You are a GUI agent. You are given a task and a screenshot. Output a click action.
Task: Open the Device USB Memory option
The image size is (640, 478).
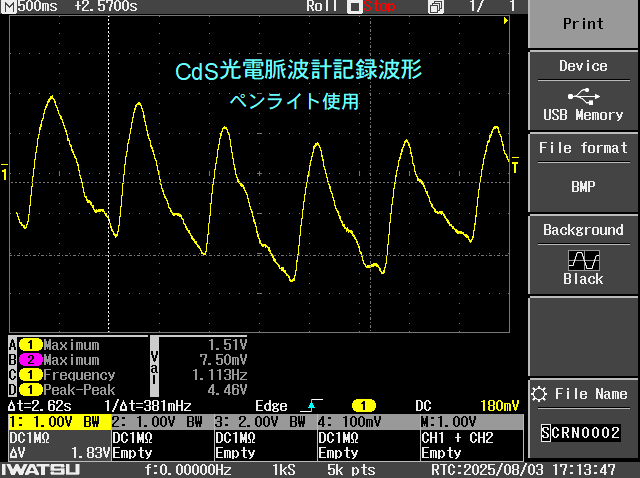tap(583, 91)
